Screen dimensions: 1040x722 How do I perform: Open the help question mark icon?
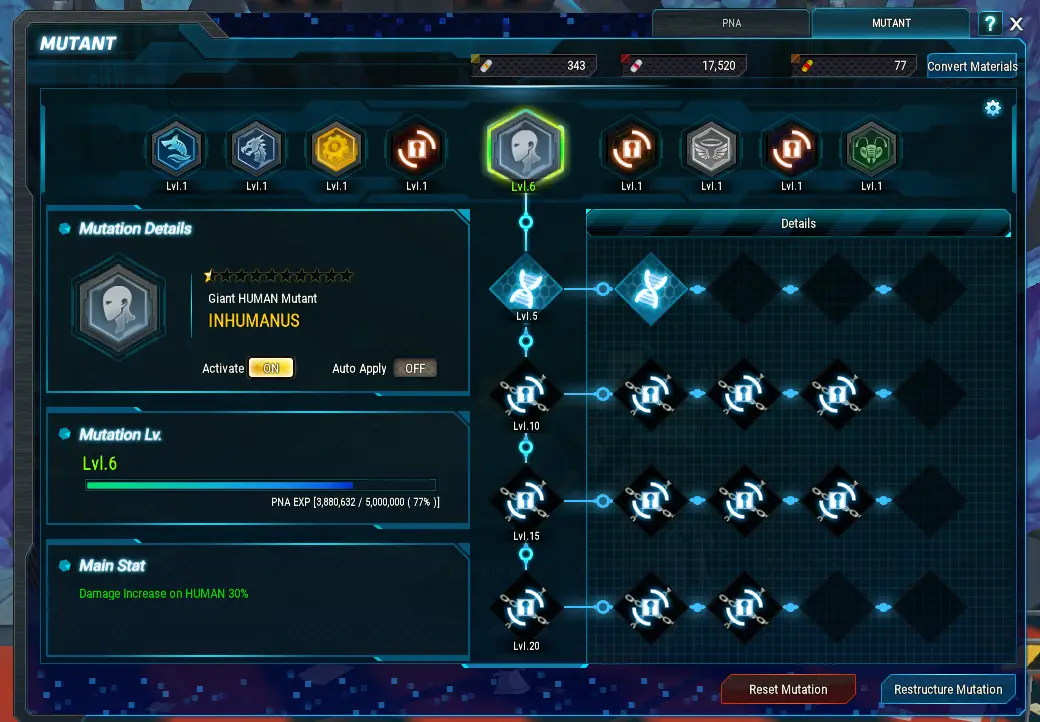990,25
